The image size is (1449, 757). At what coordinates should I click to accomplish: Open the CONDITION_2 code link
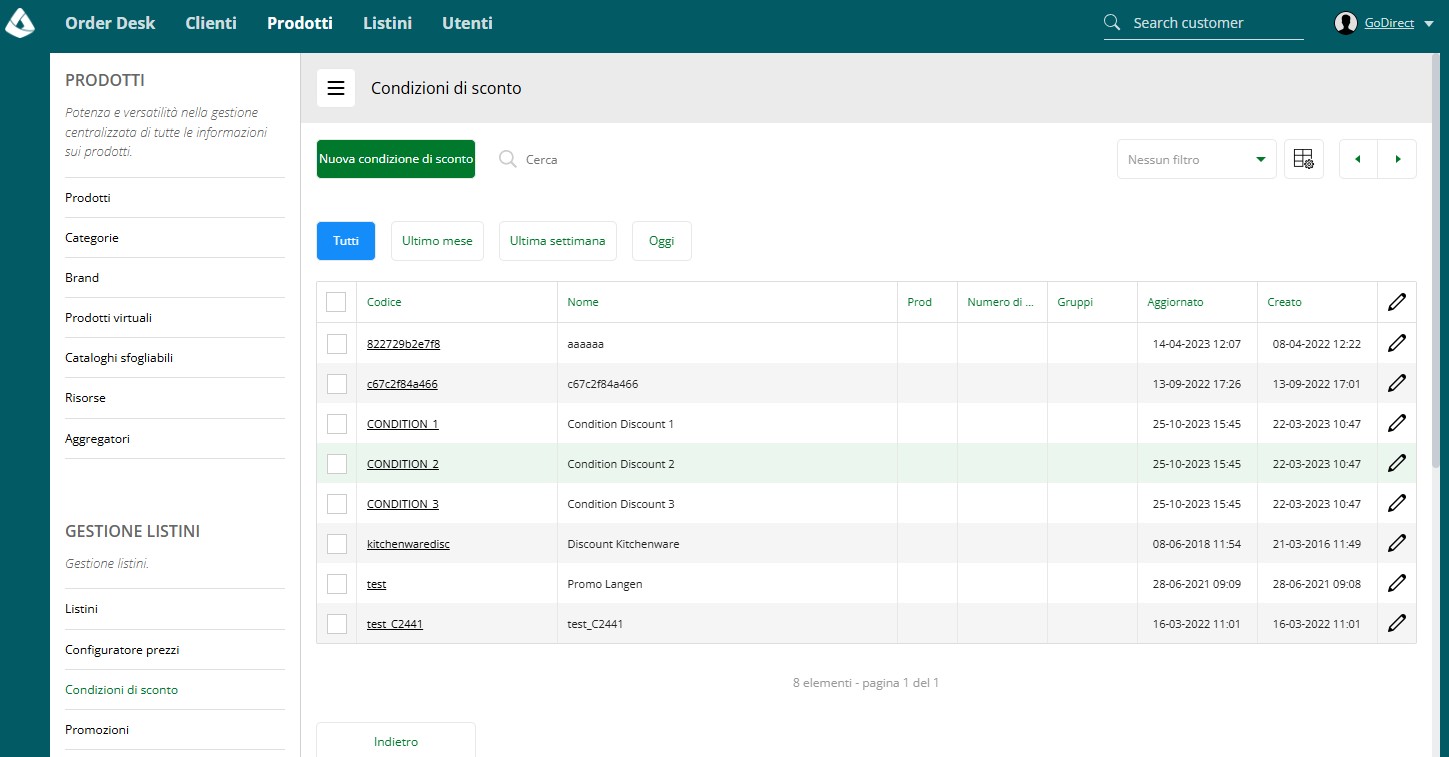tap(403, 464)
